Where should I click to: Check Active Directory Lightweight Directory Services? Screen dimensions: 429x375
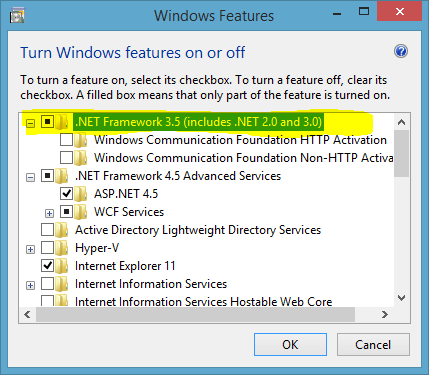pos(47,230)
